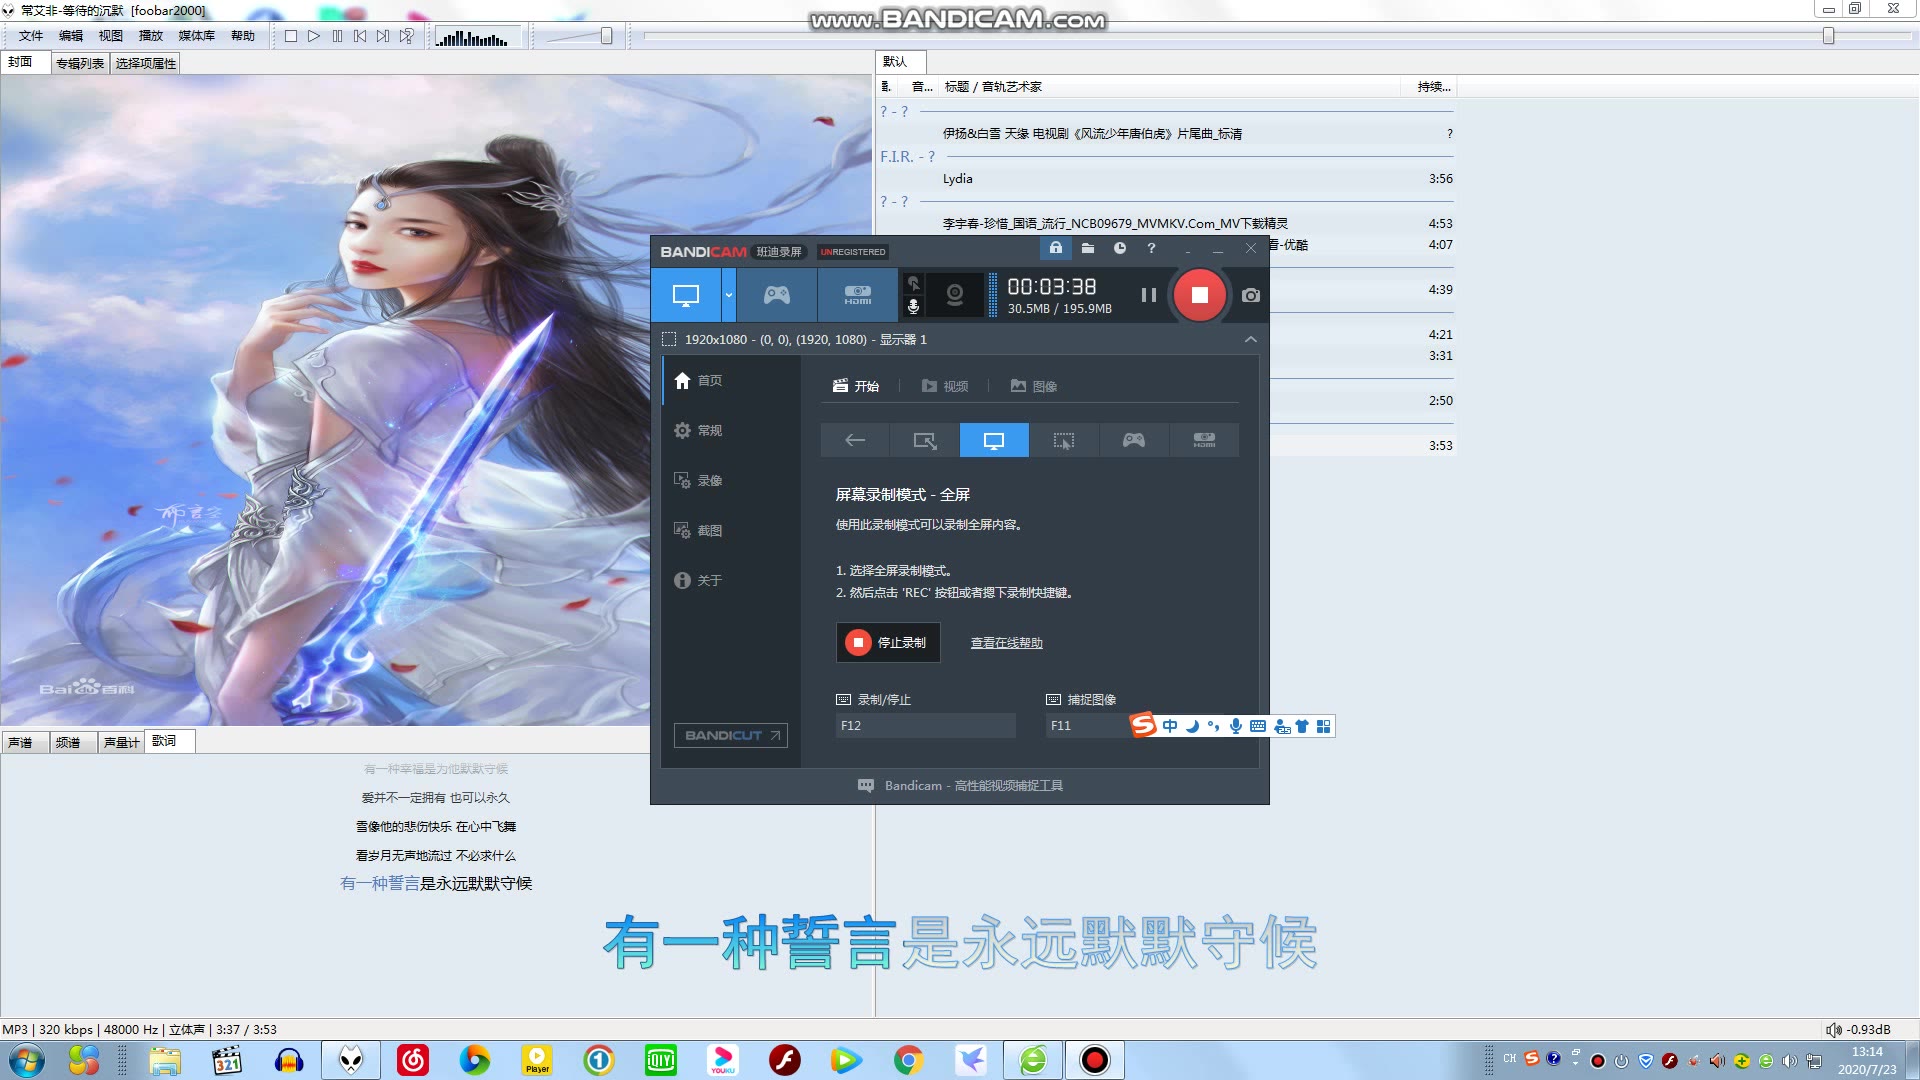
Task: Click the back arrow mode button
Action: pyautogui.click(x=855, y=440)
